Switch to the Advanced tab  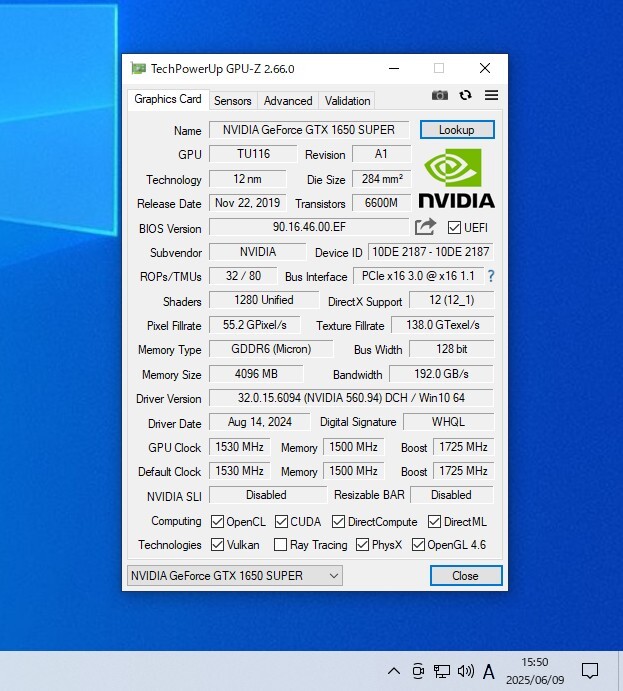(x=288, y=101)
